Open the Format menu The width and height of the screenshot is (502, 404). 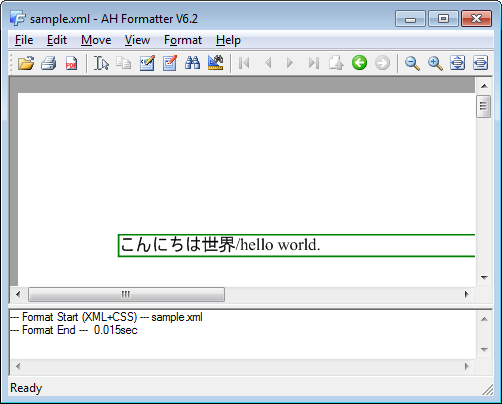pos(183,40)
